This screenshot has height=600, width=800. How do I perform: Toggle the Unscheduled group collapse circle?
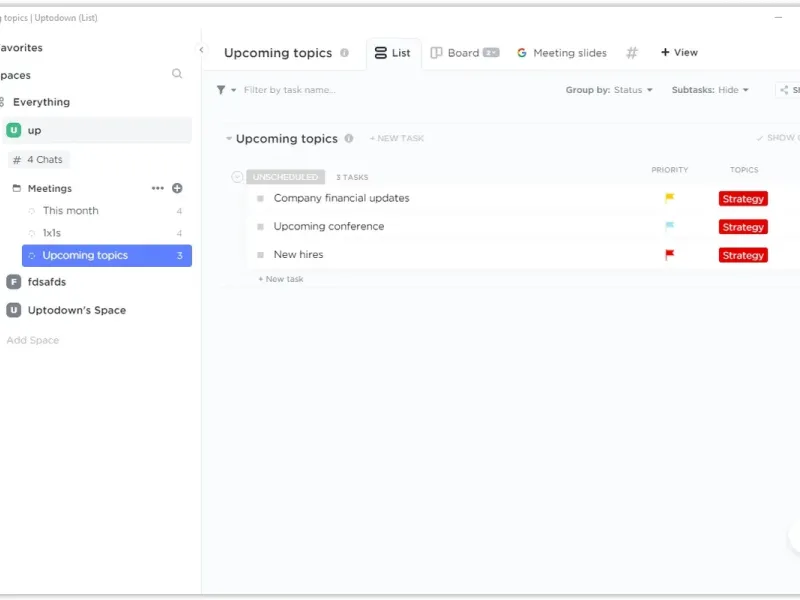tap(237, 177)
